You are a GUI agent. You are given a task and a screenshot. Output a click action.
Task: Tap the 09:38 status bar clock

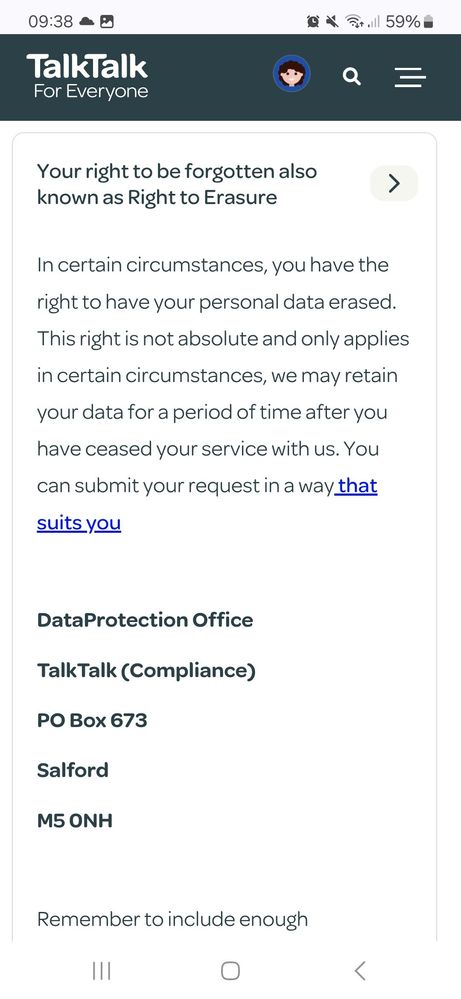coord(50,22)
